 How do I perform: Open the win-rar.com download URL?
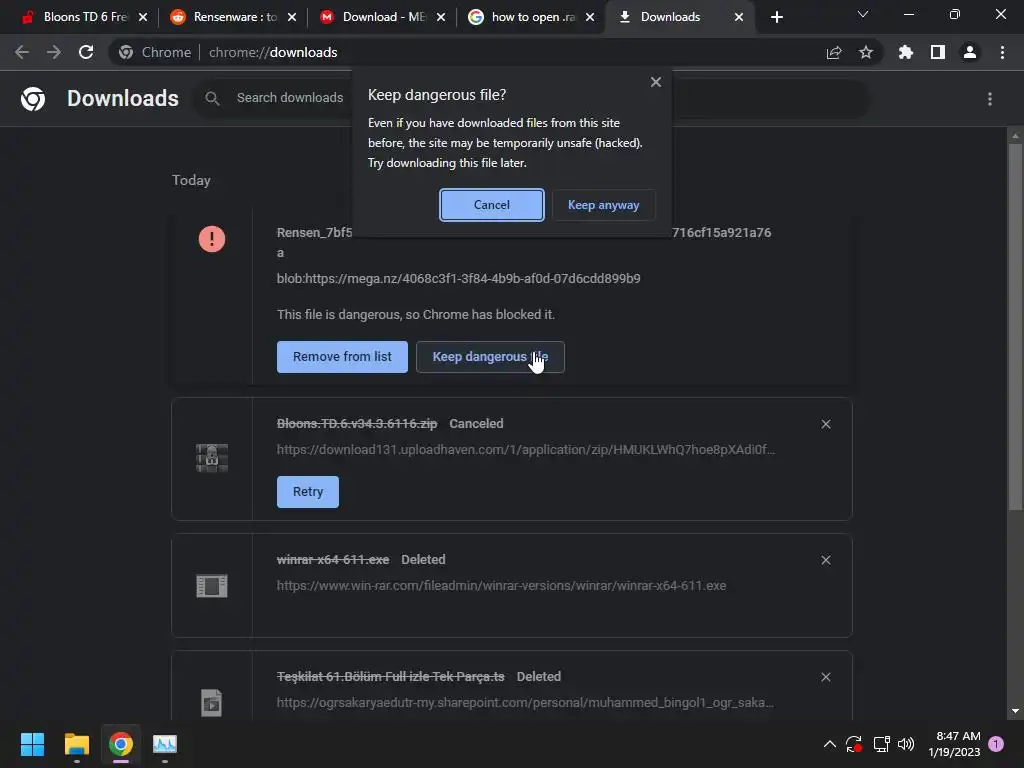pyautogui.click(x=501, y=586)
